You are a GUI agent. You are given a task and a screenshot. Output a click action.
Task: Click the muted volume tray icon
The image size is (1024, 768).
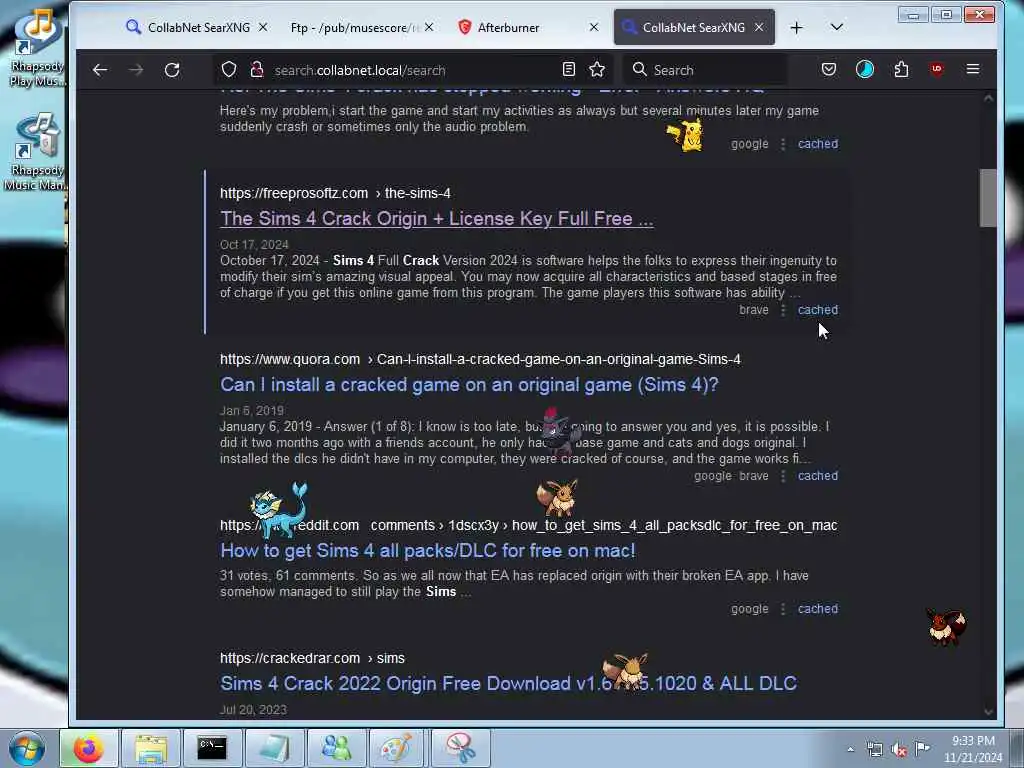(x=899, y=750)
